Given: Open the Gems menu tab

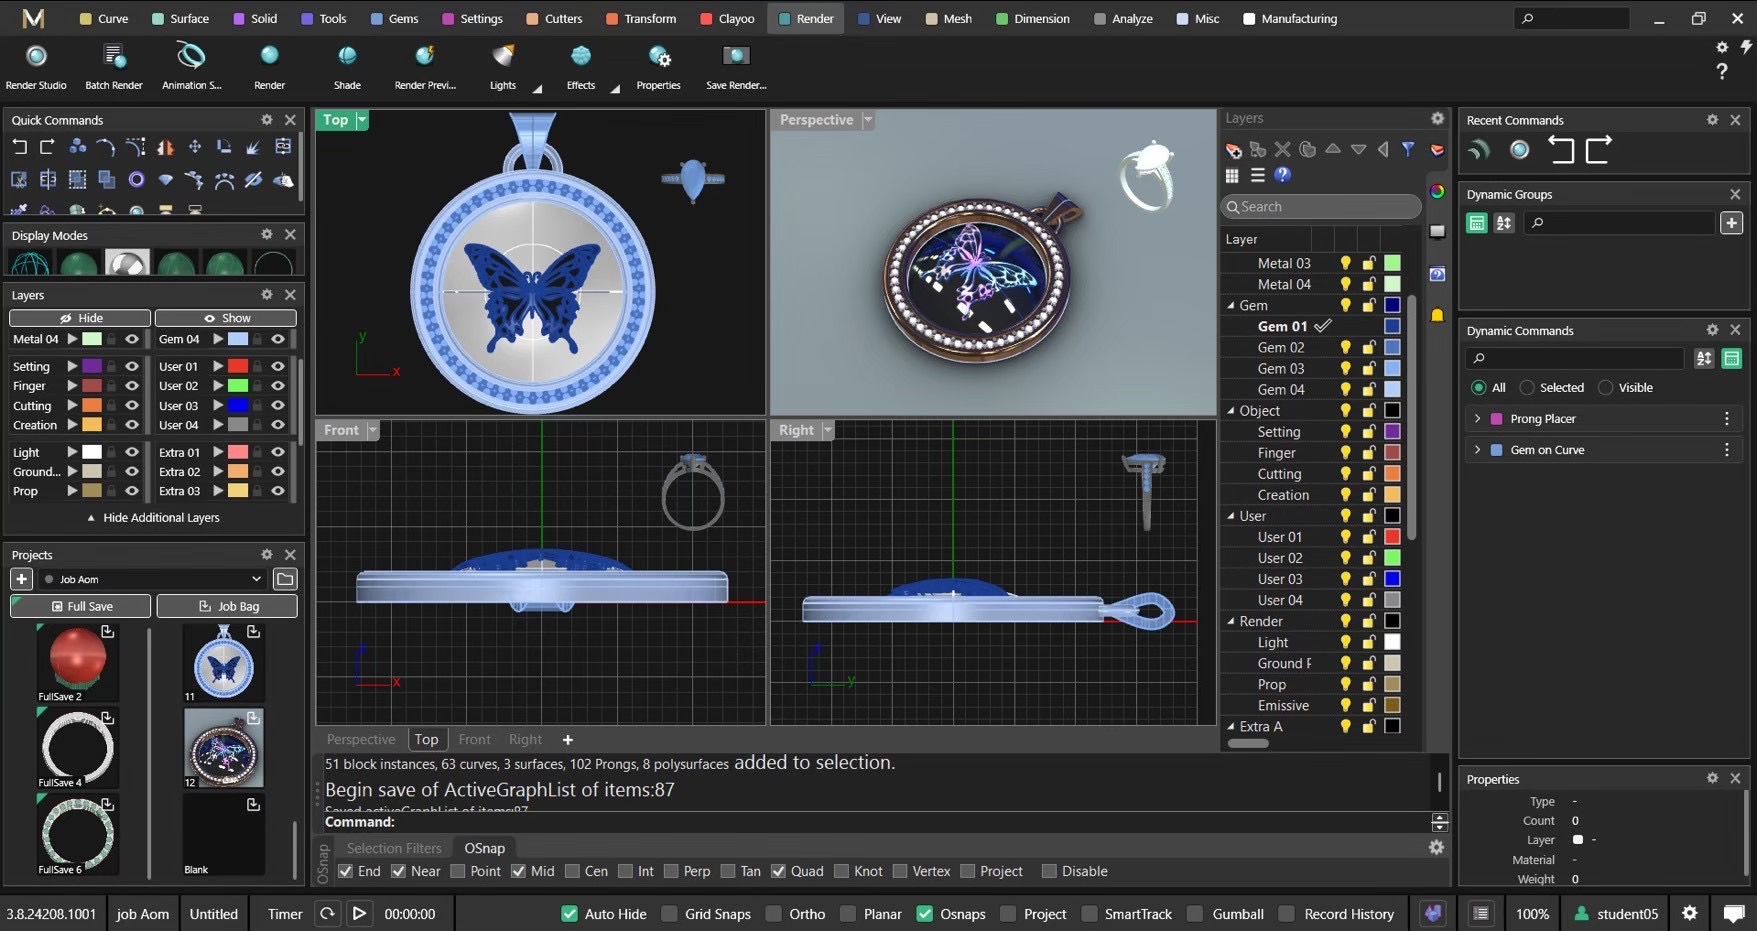Looking at the screenshot, I should coord(394,18).
